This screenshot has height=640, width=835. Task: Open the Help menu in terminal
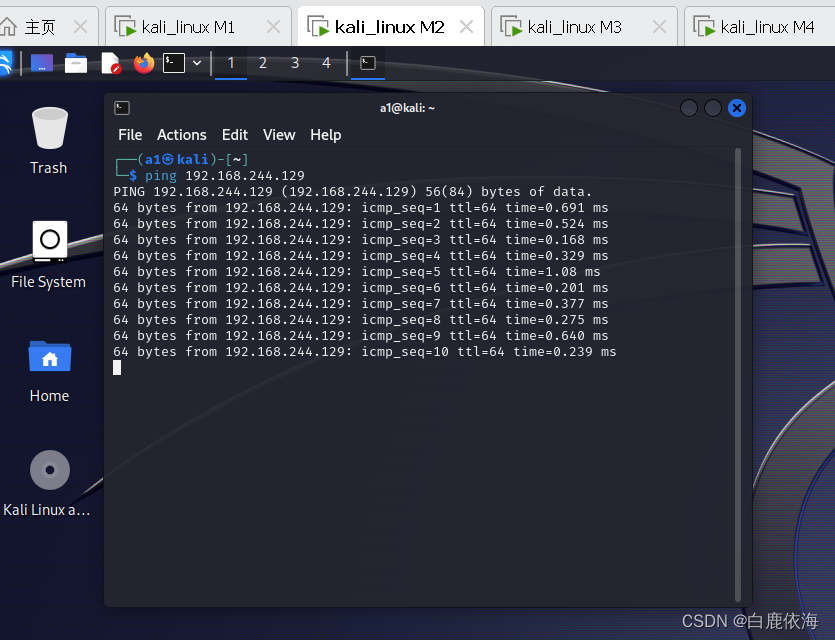325,135
